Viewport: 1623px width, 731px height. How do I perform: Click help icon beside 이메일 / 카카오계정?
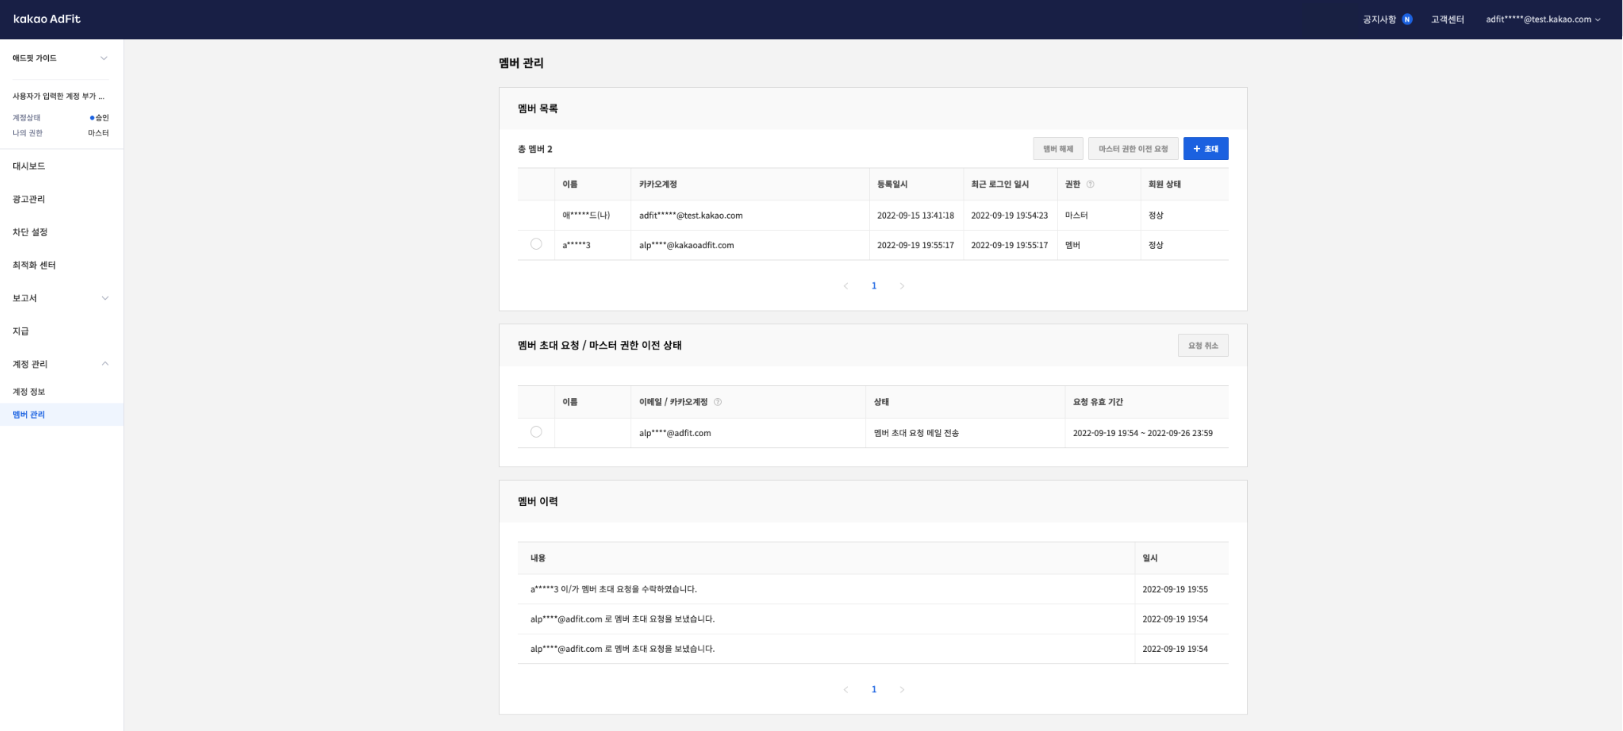coord(718,402)
